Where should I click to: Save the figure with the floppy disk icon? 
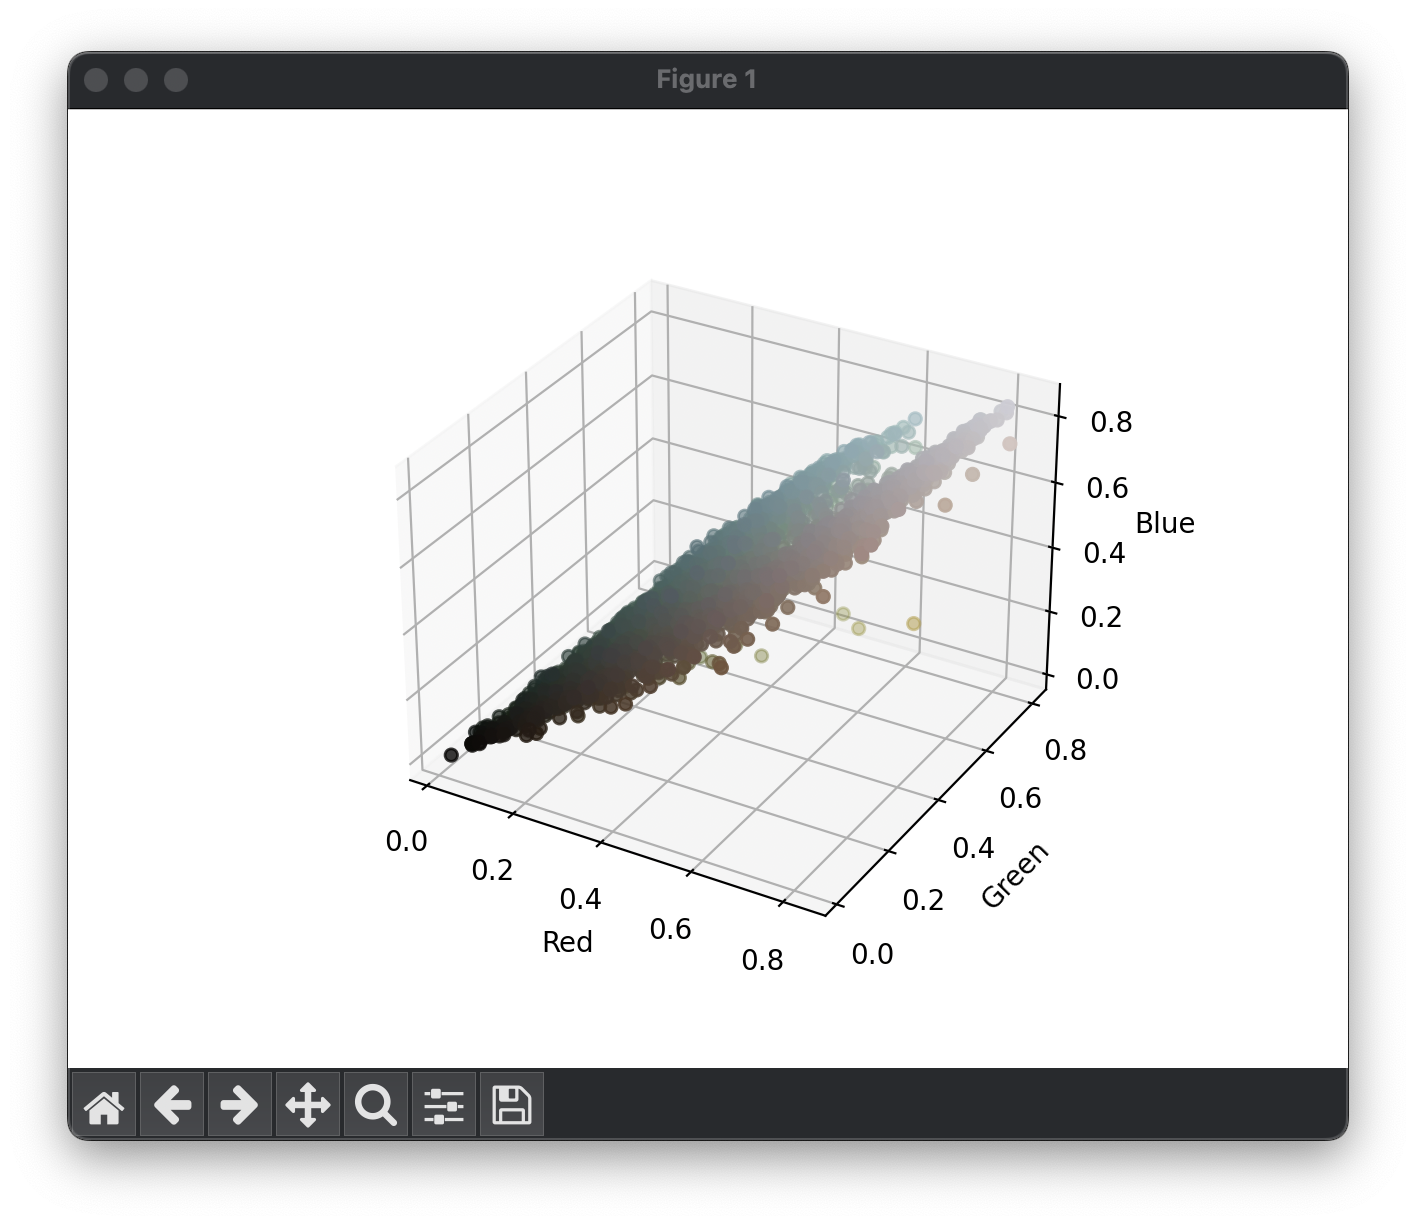coord(512,1105)
